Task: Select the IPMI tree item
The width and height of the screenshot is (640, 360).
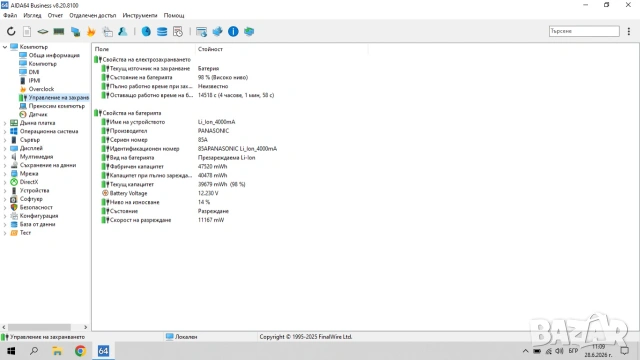Action: coord(34,80)
